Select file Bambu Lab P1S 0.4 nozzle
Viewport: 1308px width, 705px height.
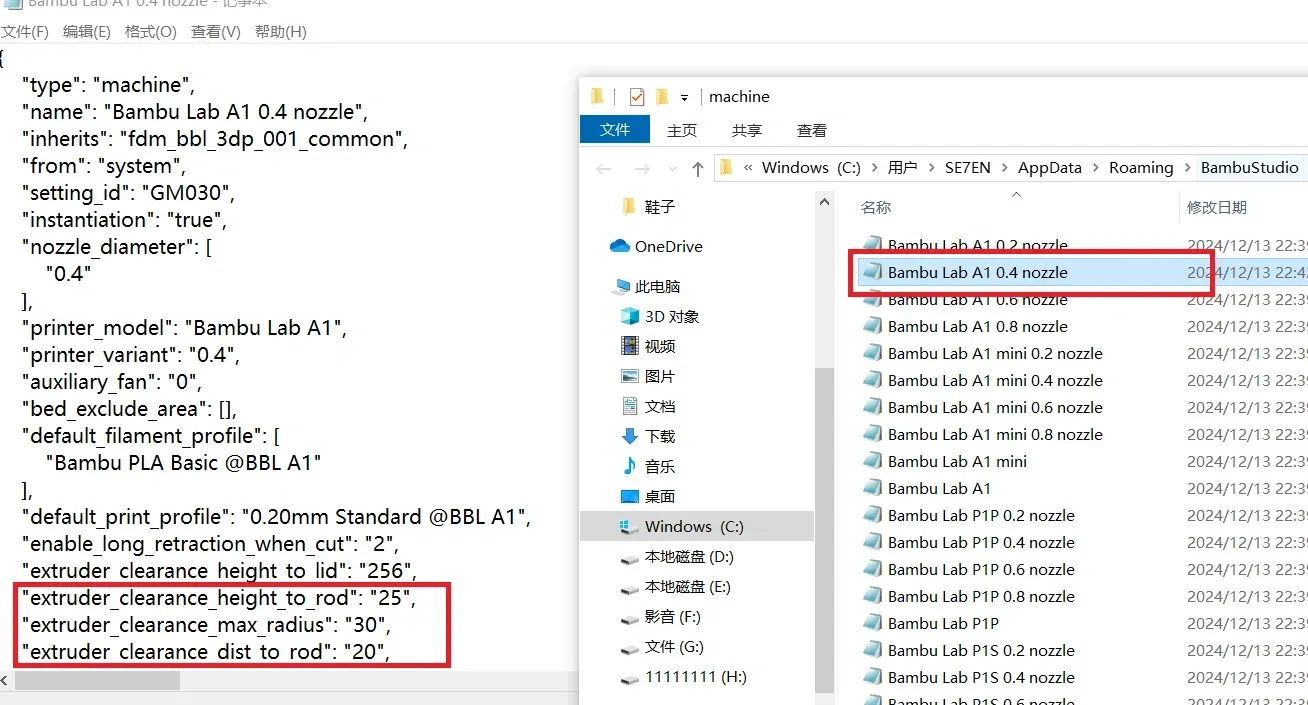(x=968, y=677)
